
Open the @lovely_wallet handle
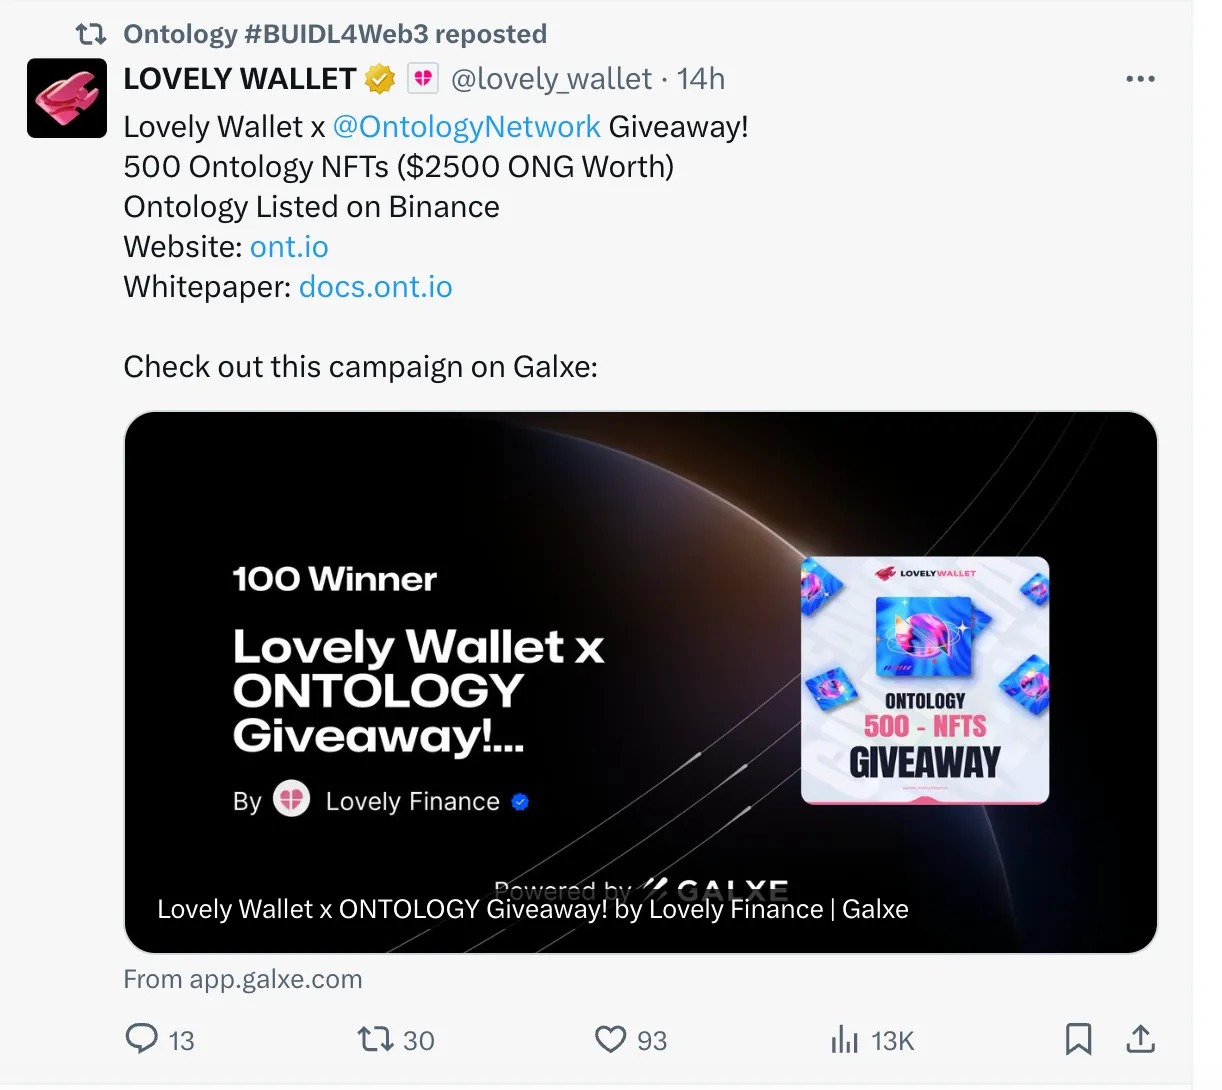tap(551, 79)
